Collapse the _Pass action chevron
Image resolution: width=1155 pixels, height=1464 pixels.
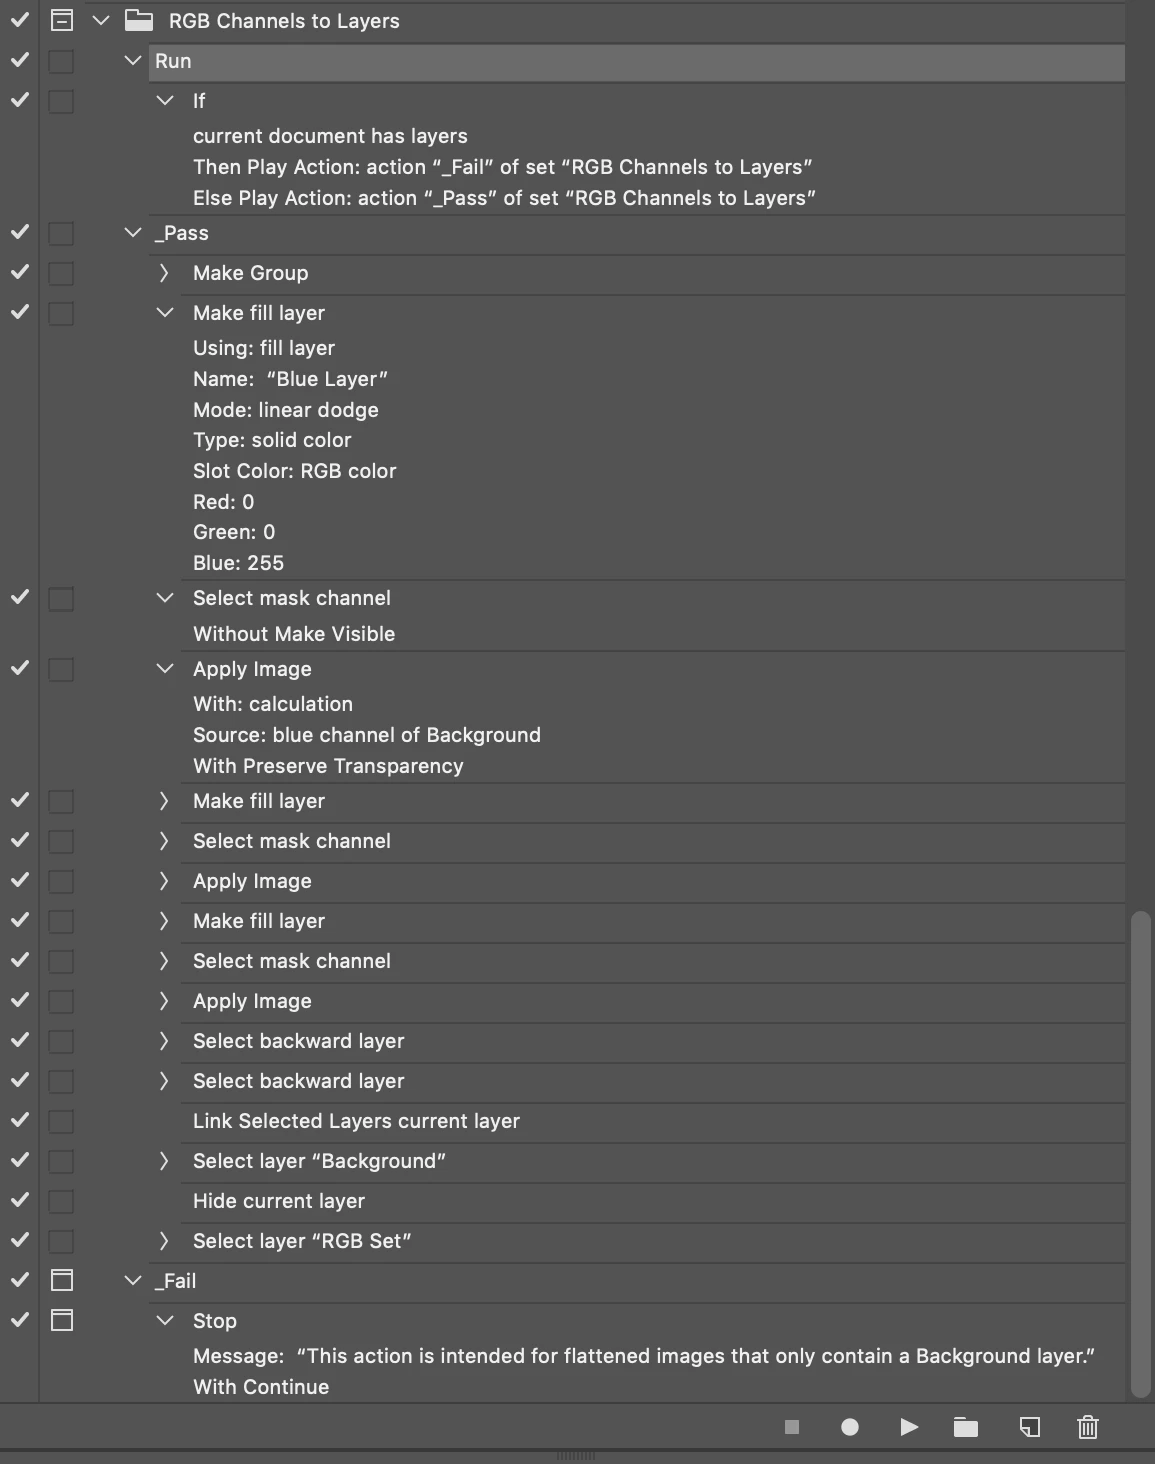click(x=132, y=232)
